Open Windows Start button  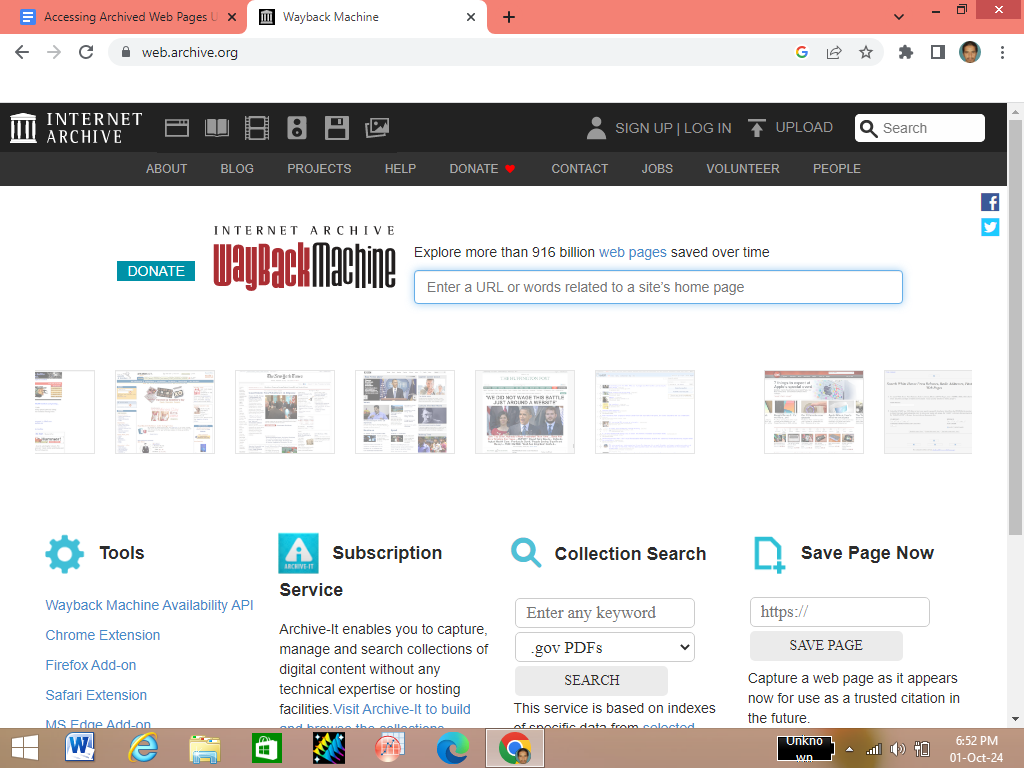click(25, 748)
